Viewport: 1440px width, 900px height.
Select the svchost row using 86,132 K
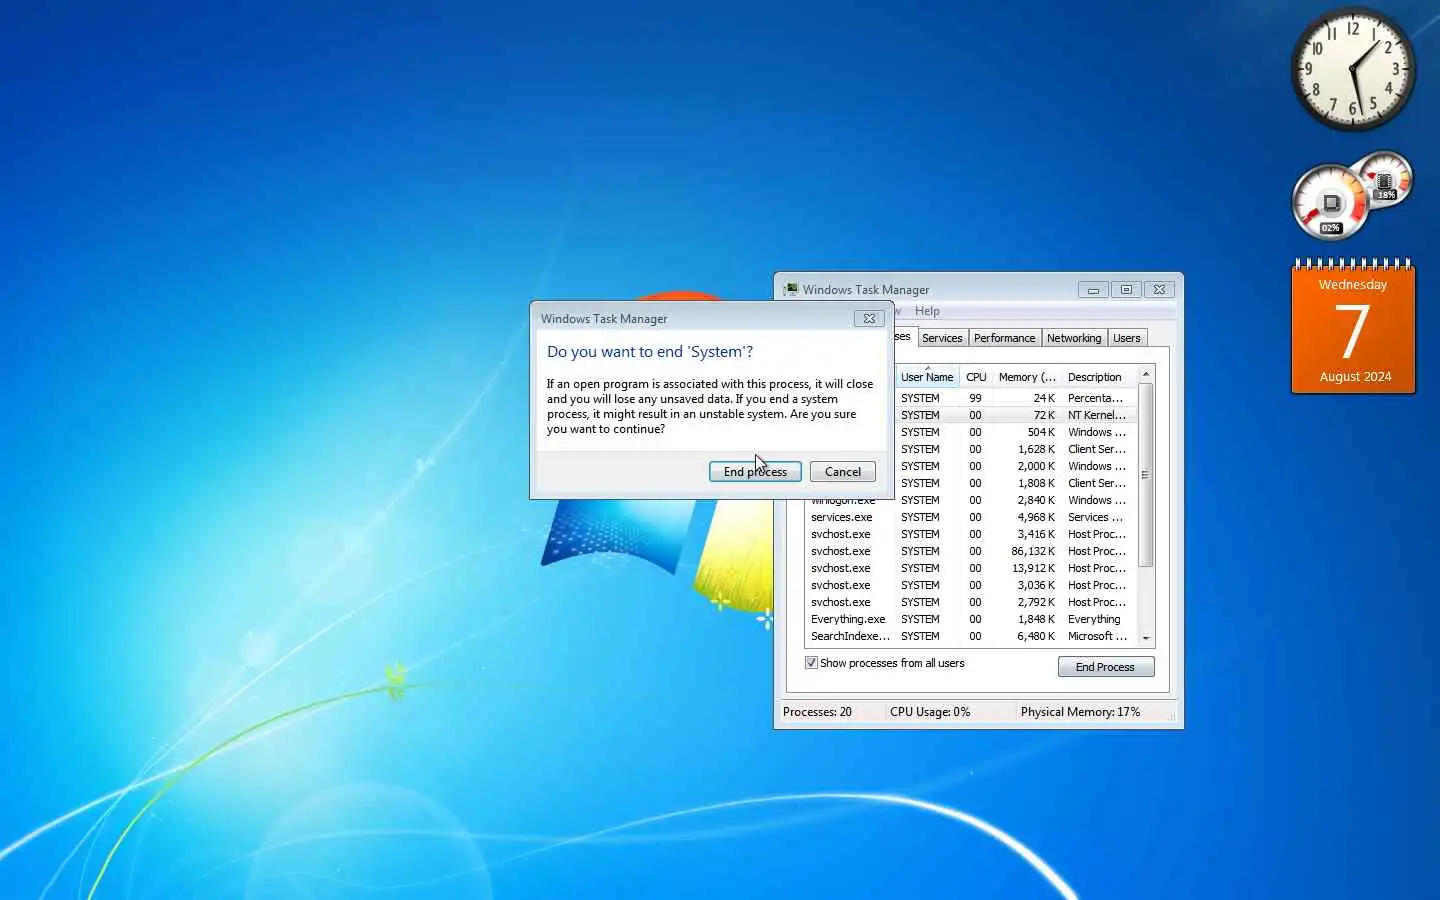pyautogui.click(x=971, y=551)
